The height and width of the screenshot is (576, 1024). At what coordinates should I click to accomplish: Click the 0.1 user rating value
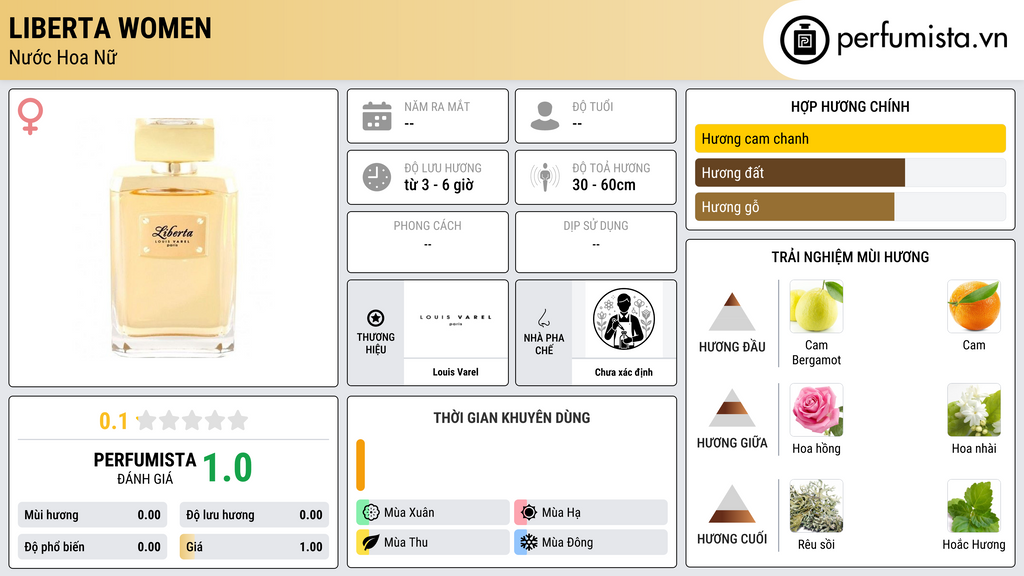coord(113,421)
